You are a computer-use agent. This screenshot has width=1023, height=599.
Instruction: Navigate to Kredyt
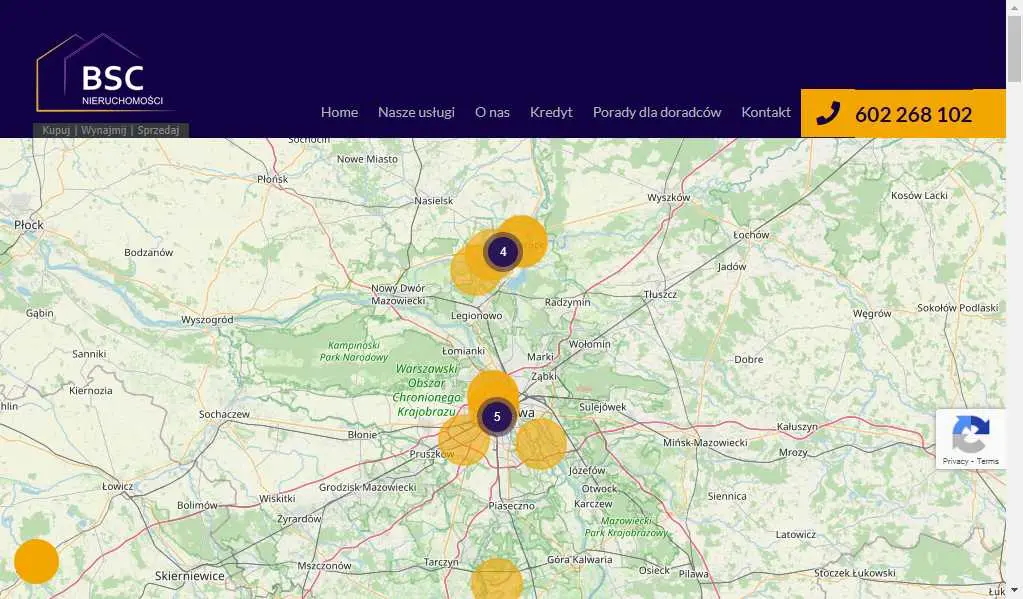tap(551, 112)
